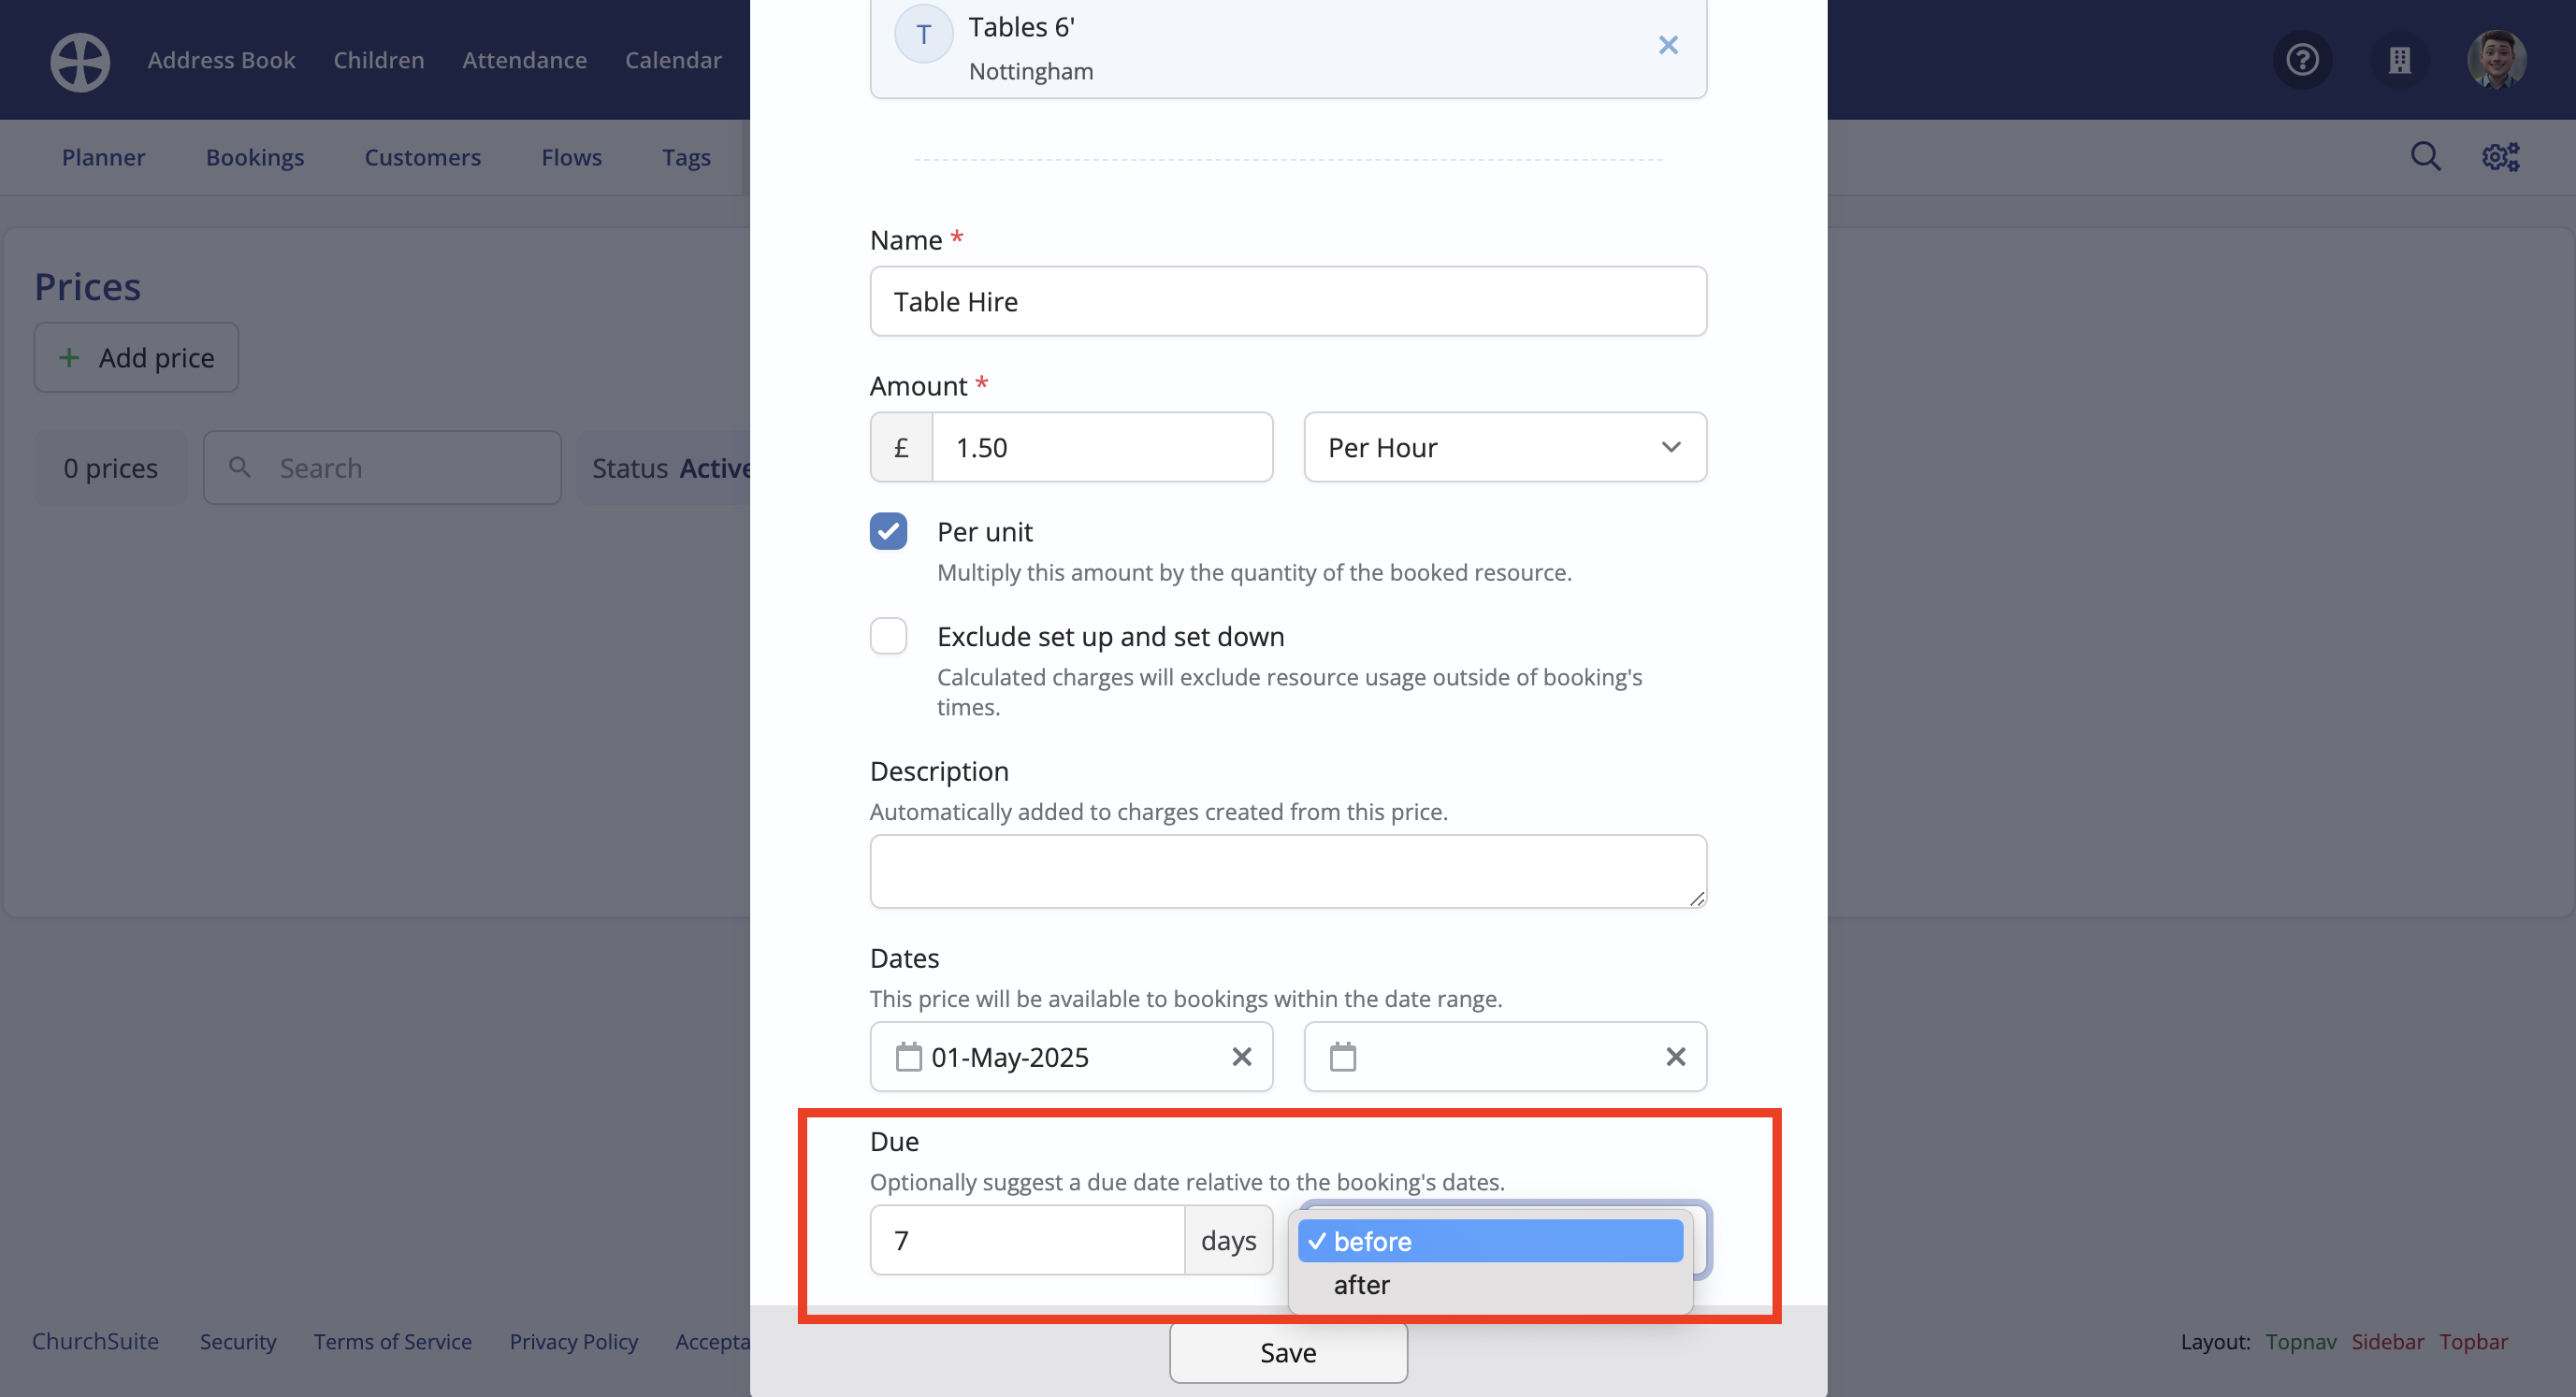Click the resize handle of Description box

pos(1696,898)
